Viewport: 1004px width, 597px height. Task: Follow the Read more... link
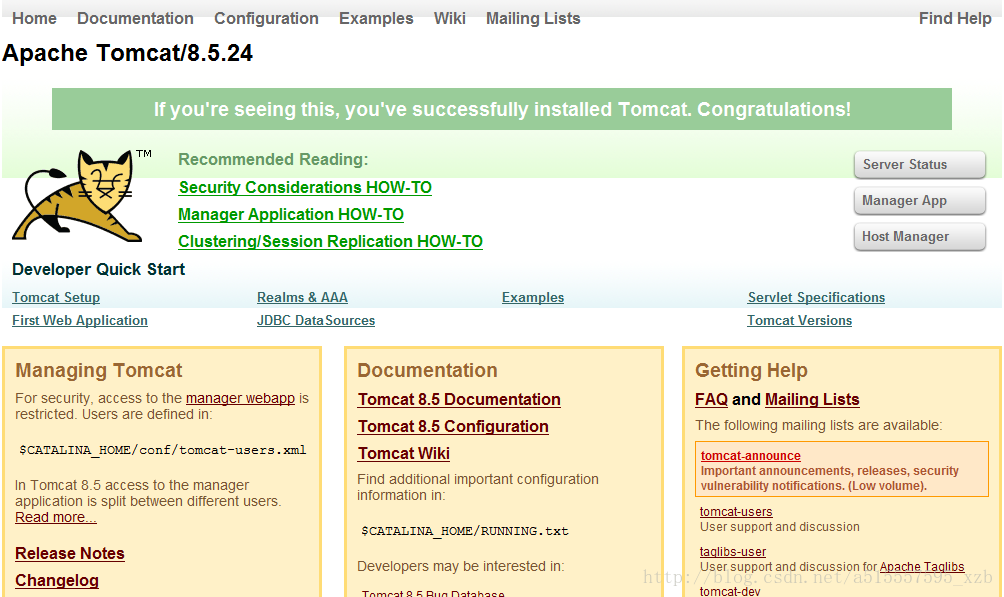[56, 518]
